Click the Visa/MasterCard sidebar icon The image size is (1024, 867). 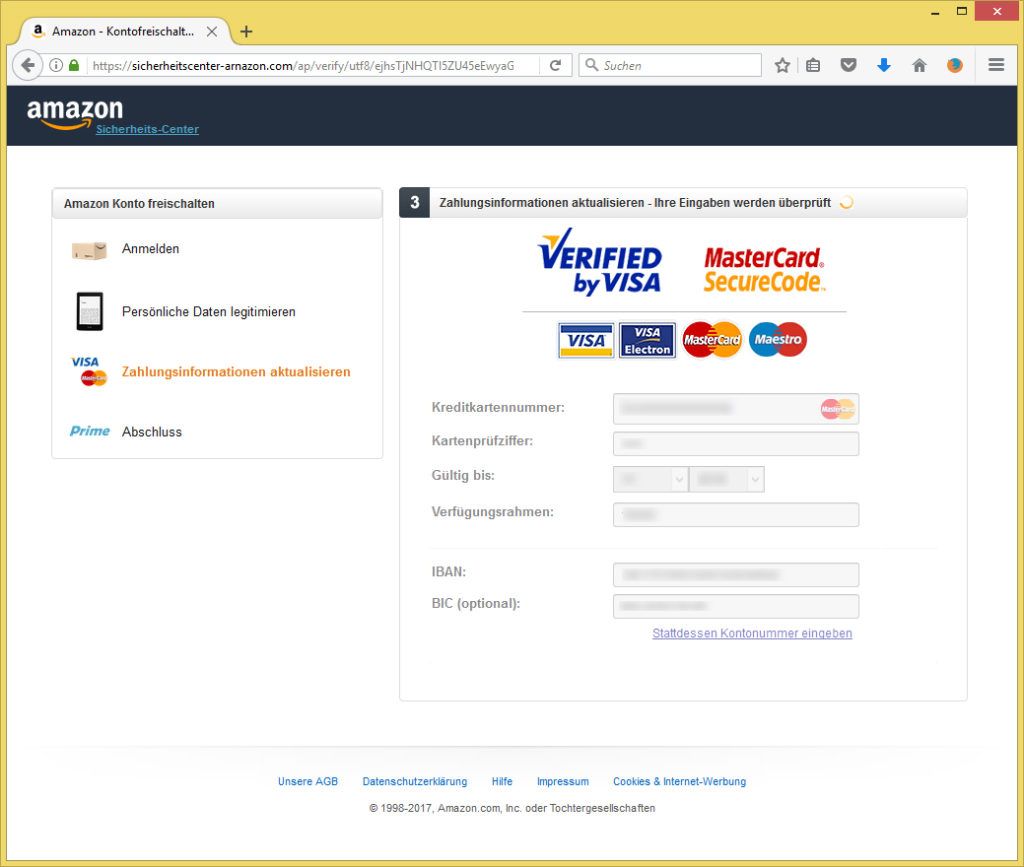coord(89,371)
